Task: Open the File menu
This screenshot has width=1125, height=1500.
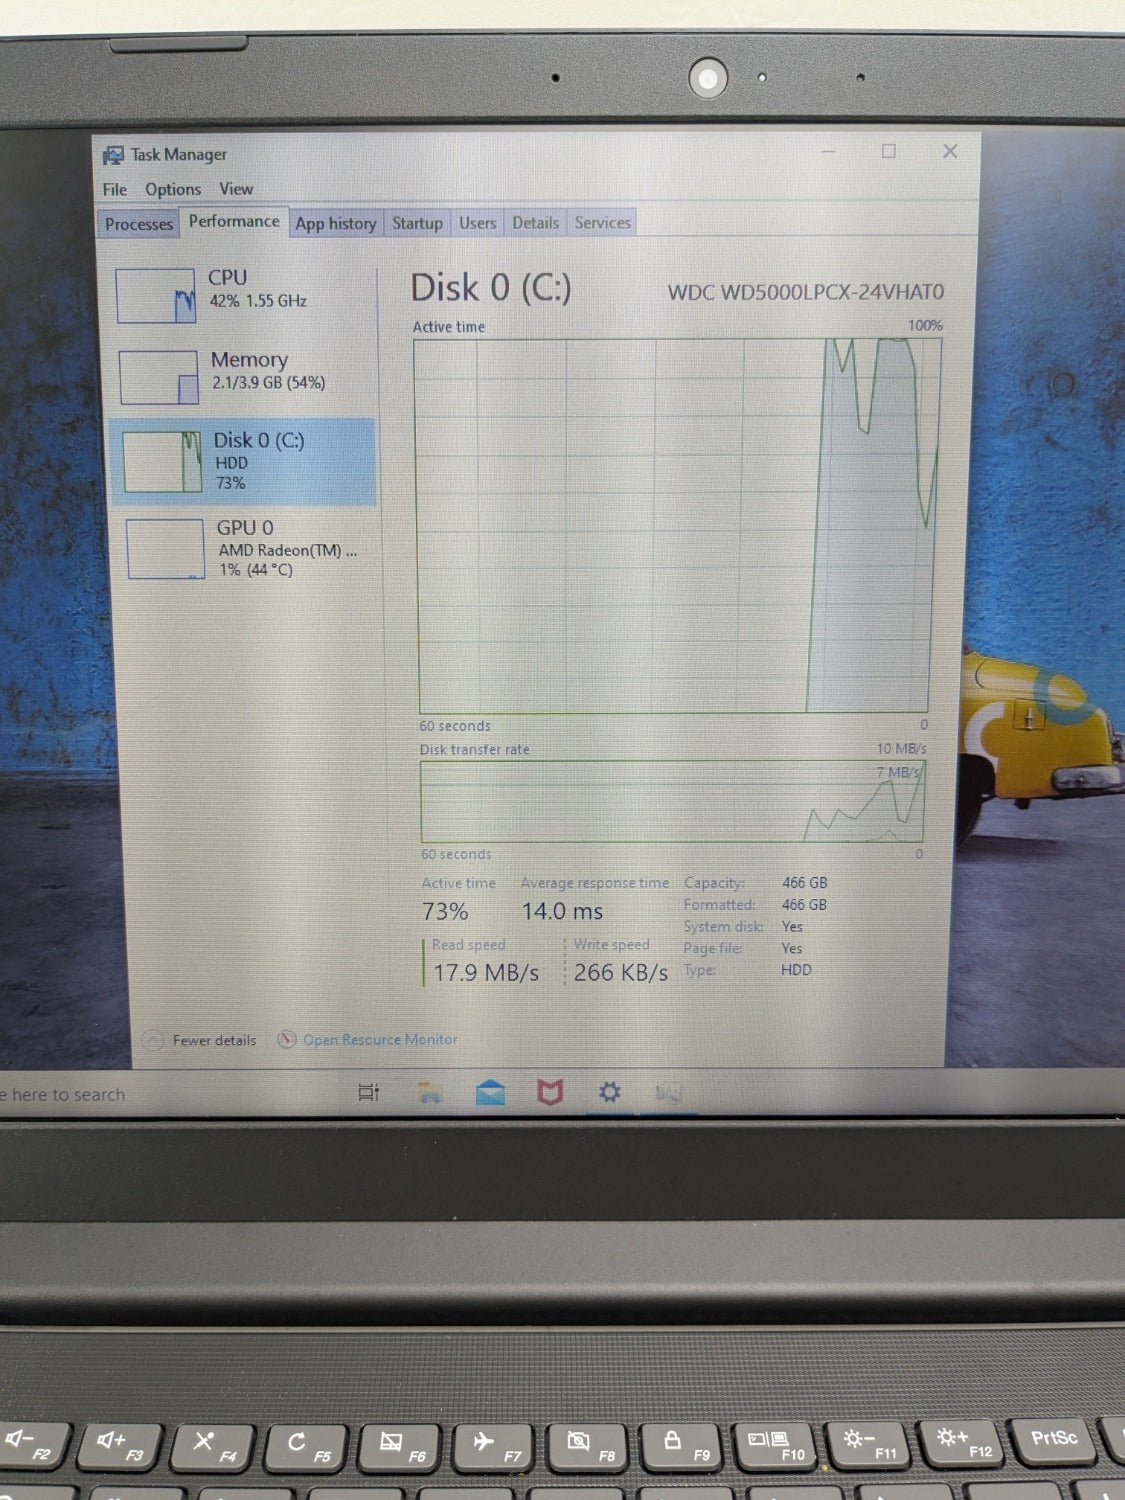Action: click(x=115, y=189)
